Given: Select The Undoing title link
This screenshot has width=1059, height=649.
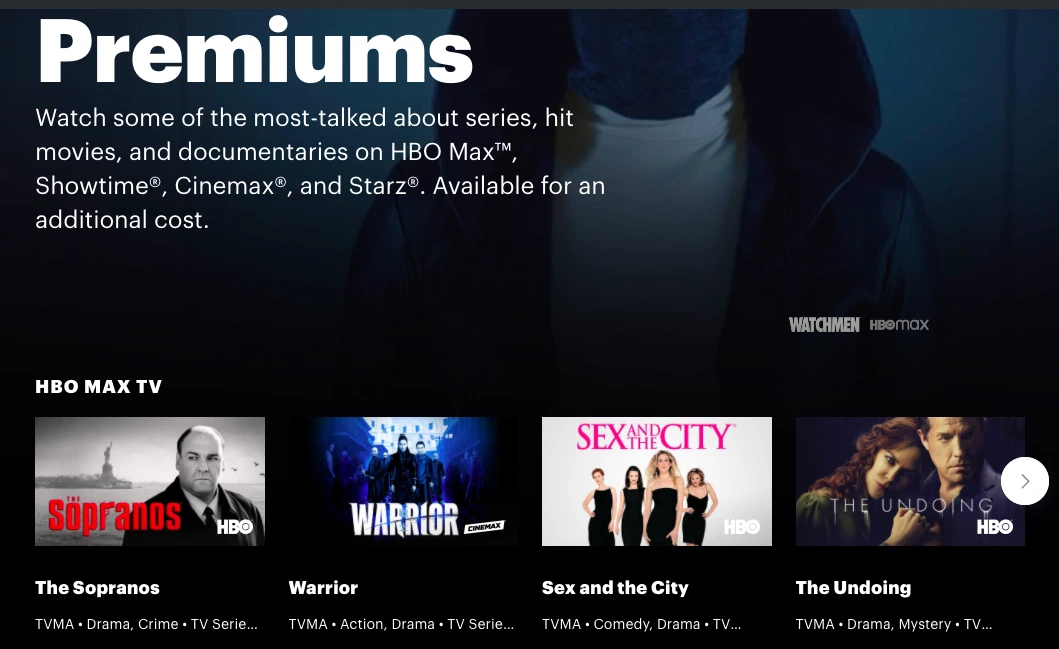Looking at the screenshot, I should tap(853, 588).
